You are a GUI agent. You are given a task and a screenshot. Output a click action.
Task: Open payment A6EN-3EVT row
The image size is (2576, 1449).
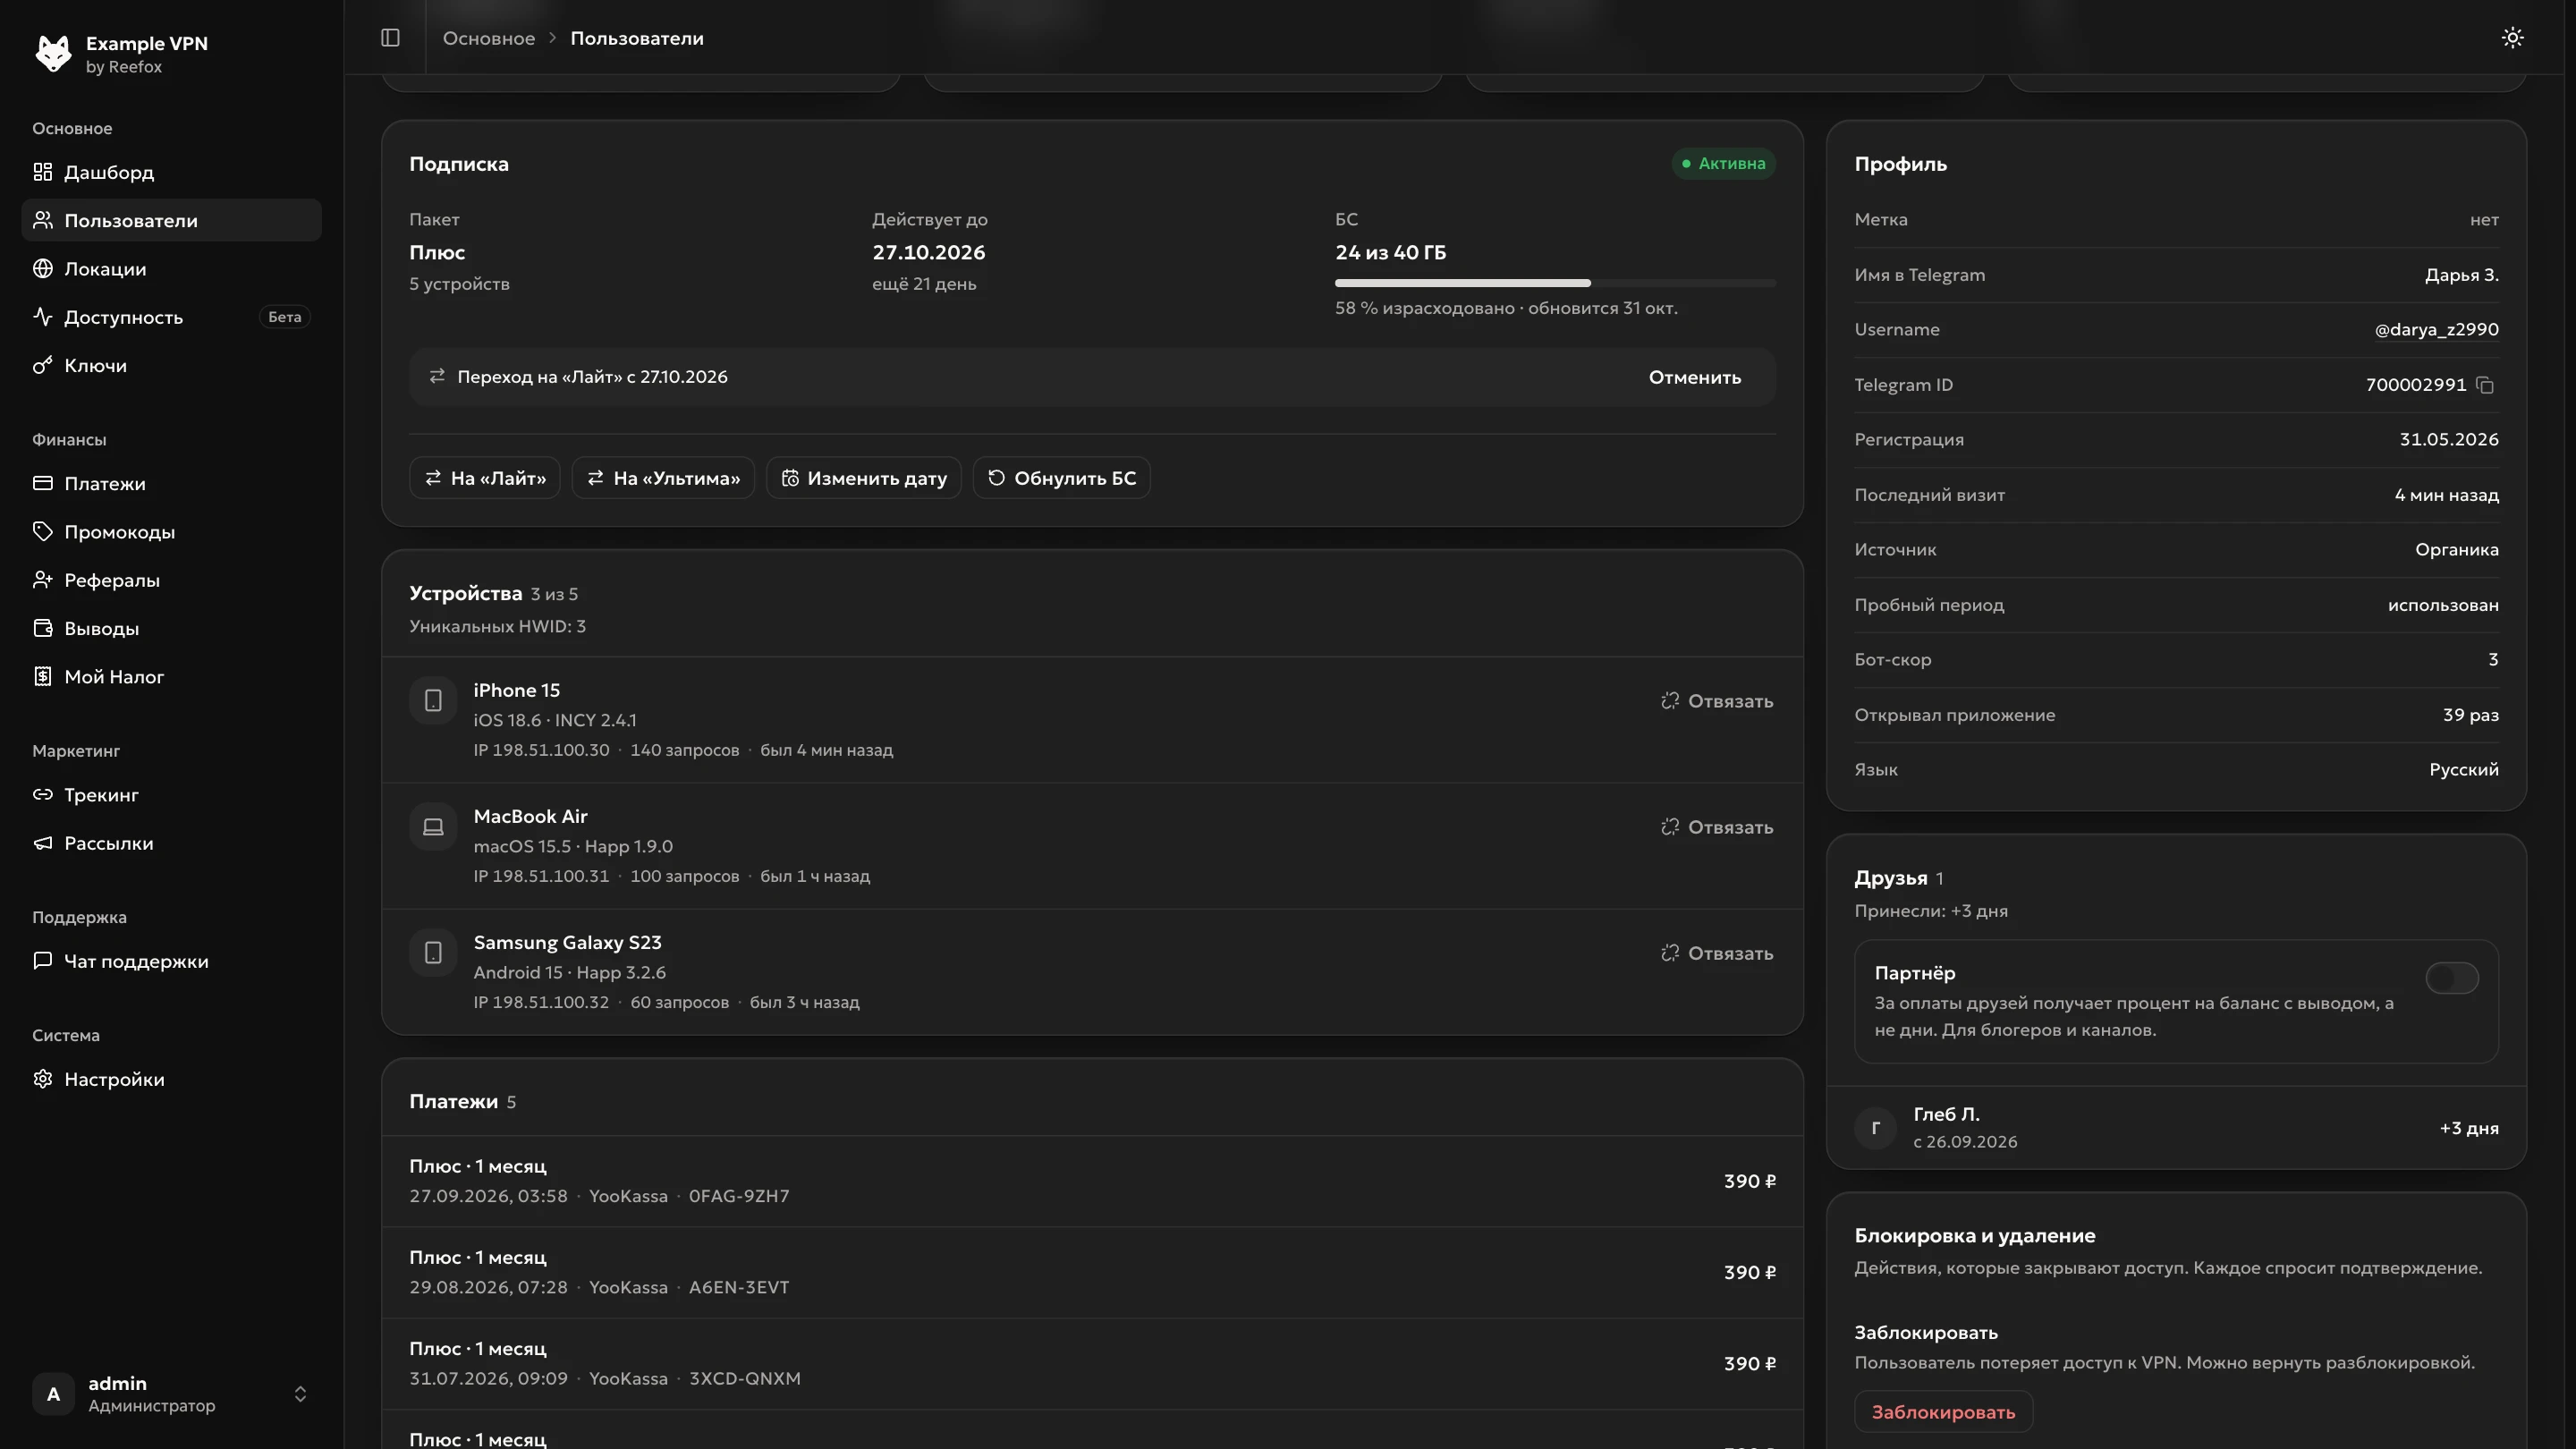click(x=1092, y=1272)
